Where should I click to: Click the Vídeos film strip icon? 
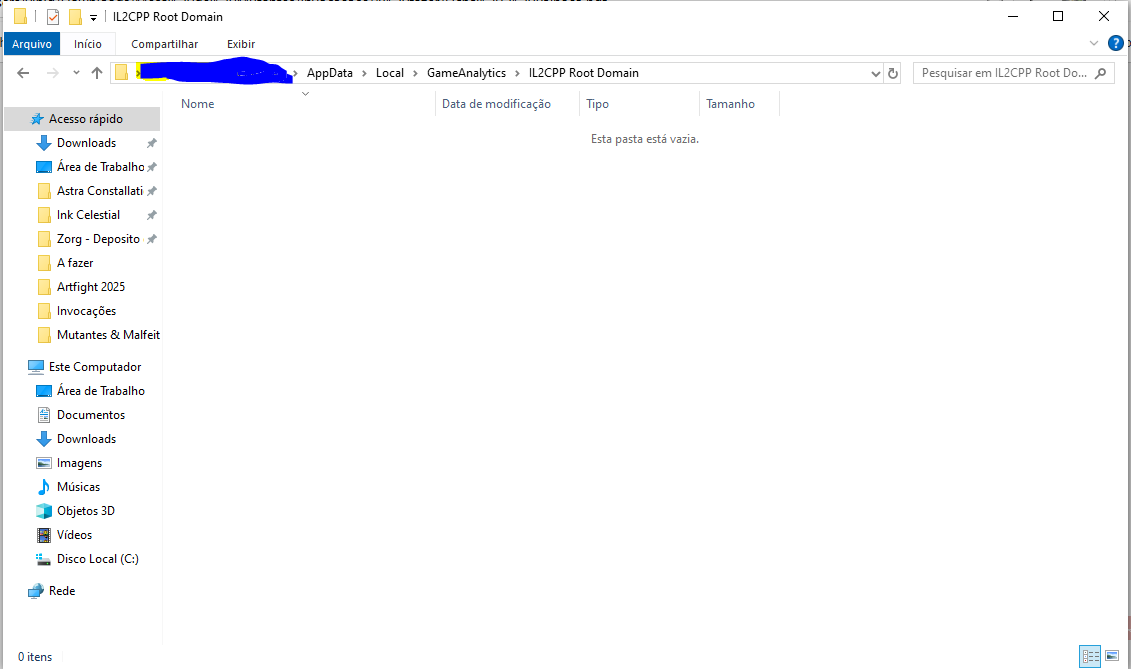(x=44, y=535)
